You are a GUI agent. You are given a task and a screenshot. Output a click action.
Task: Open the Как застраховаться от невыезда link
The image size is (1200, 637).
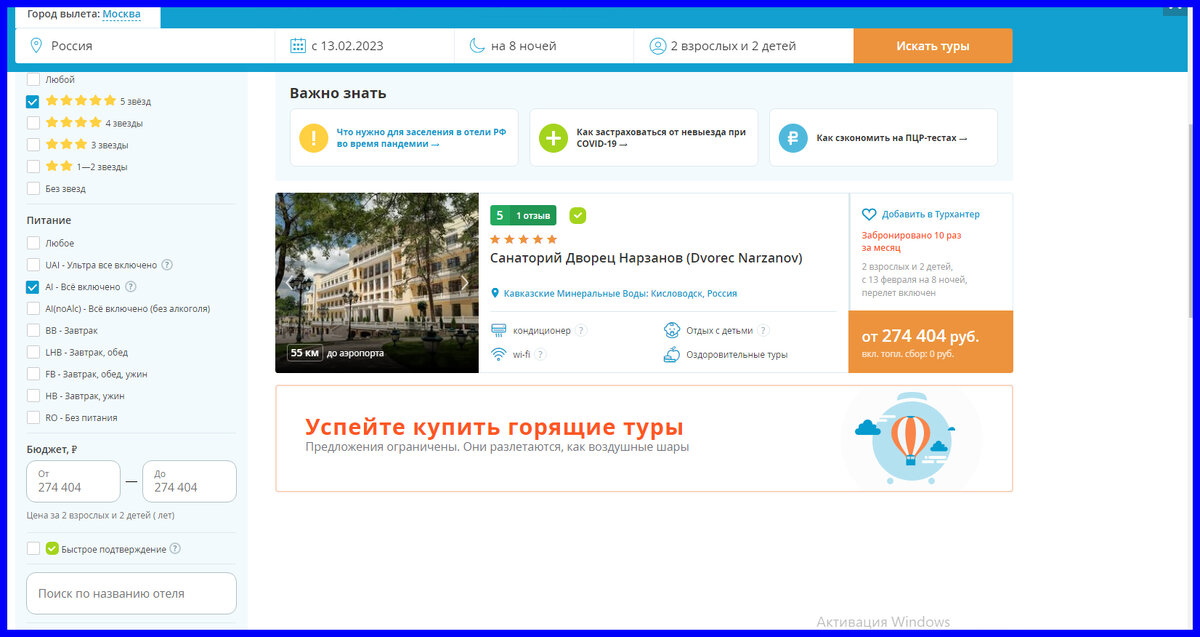click(x=661, y=138)
